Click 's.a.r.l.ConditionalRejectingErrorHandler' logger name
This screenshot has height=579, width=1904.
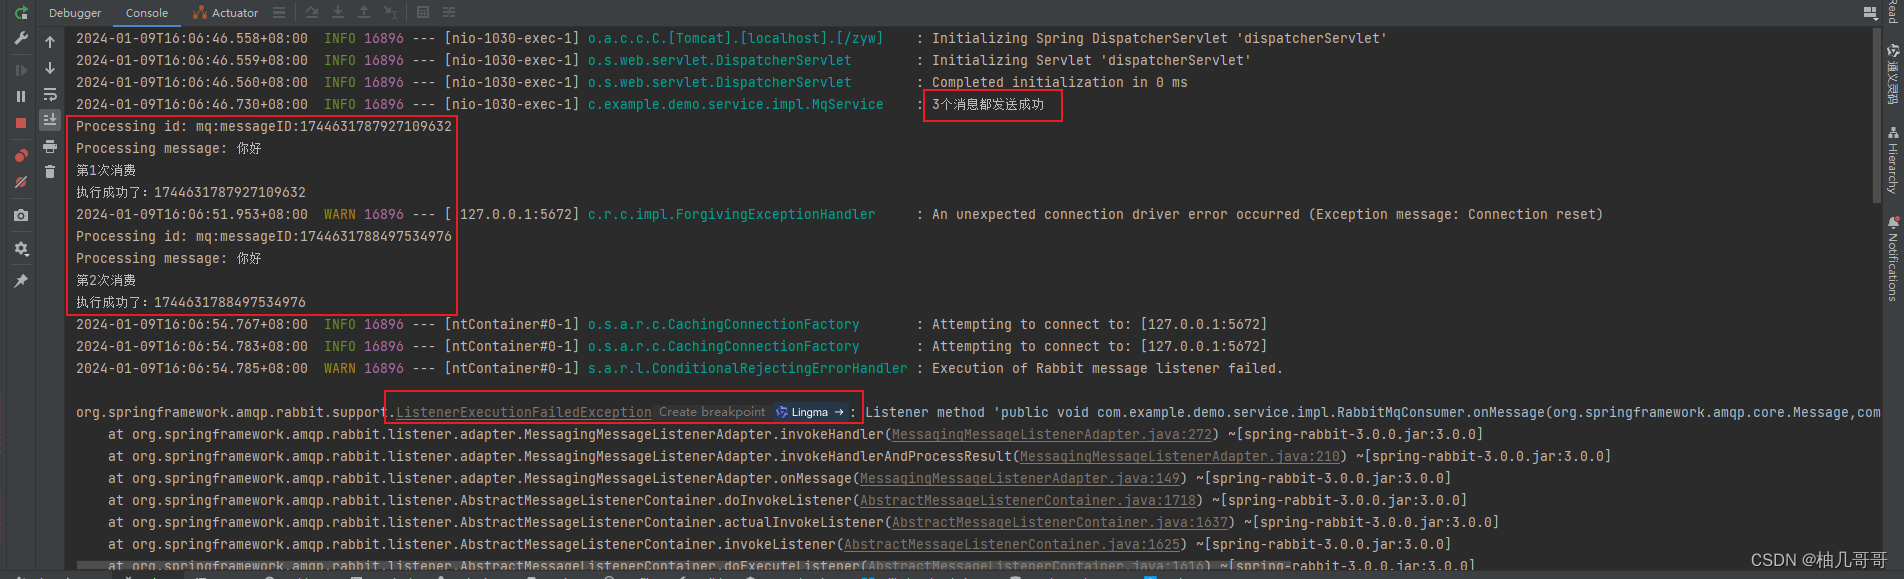[747, 368]
